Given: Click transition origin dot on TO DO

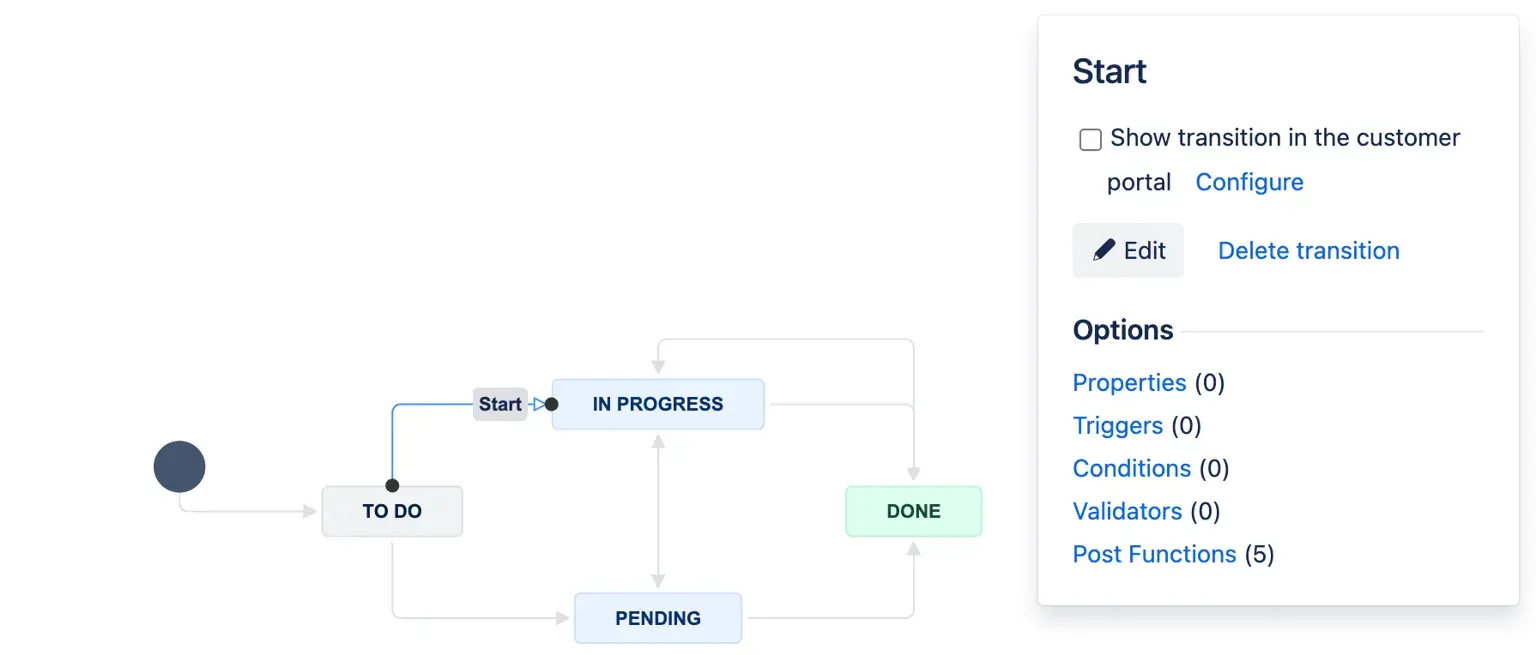Looking at the screenshot, I should [x=392, y=486].
